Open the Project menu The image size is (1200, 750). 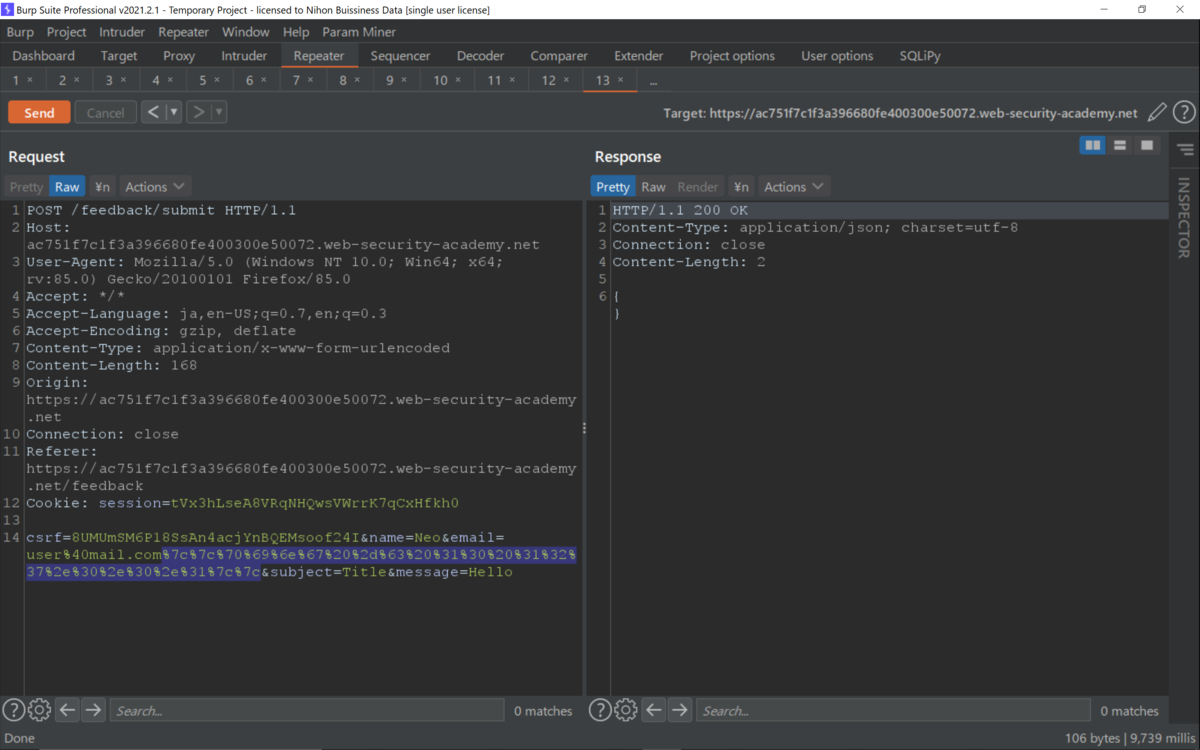pyautogui.click(x=67, y=32)
